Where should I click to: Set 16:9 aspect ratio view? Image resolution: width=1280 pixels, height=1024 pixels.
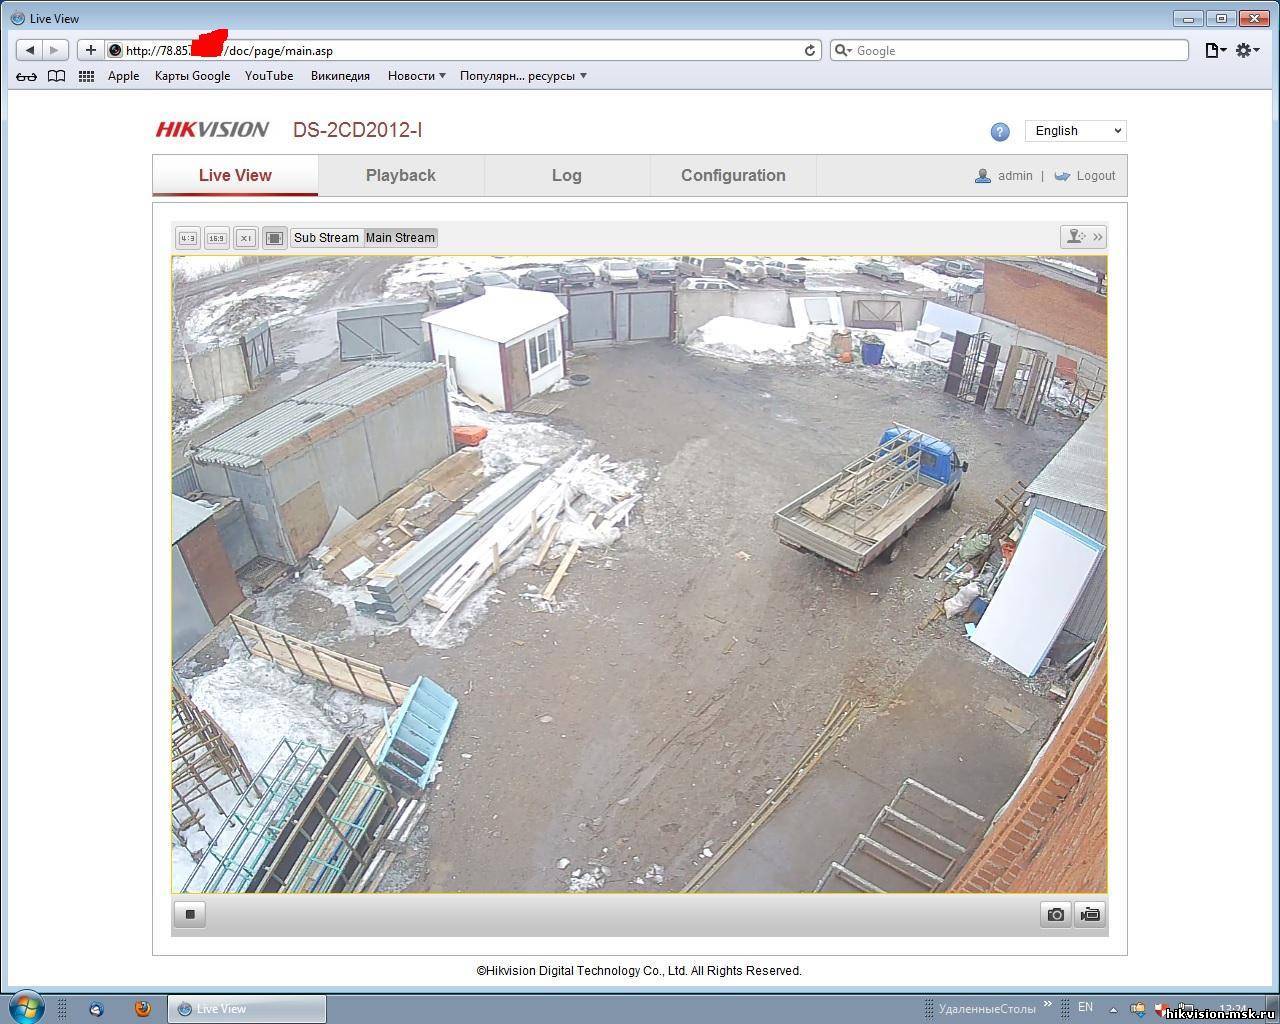click(x=216, y=238)
